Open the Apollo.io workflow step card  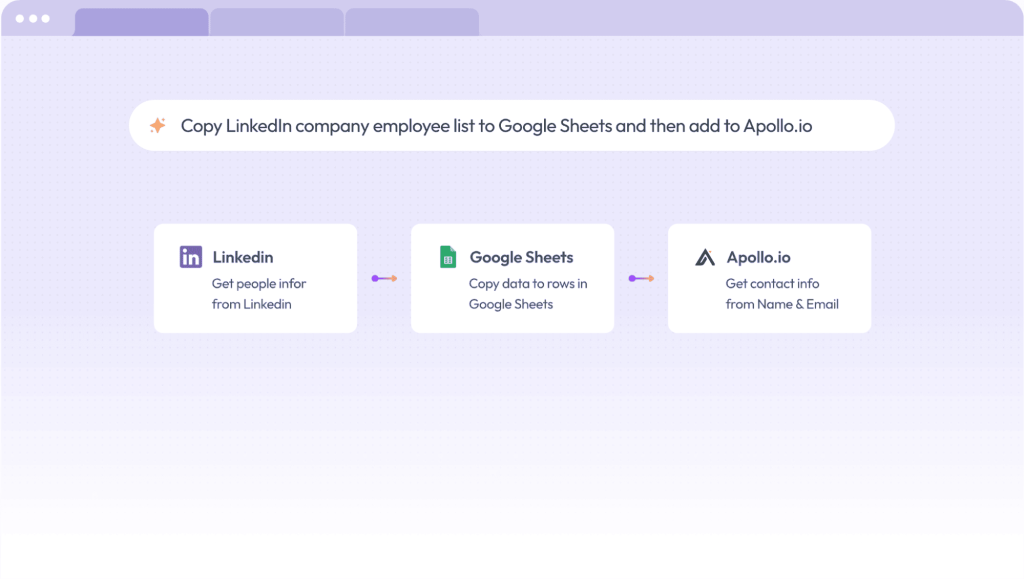769,278
